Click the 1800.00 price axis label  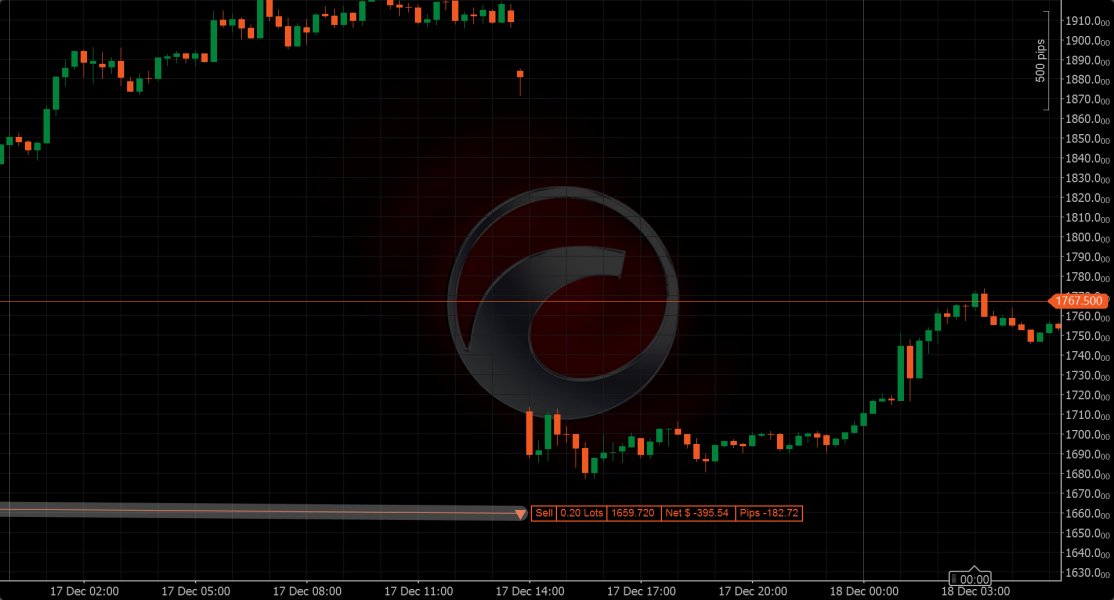coord(1087,238)
